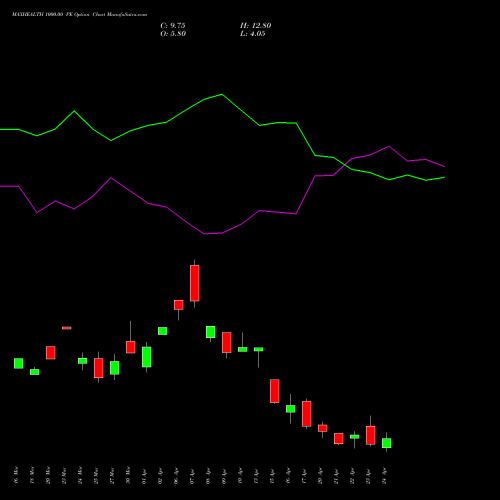This screenshot has height=500, width=500.
Task: Click the close value C: 9.75
Action: (173, 26)
